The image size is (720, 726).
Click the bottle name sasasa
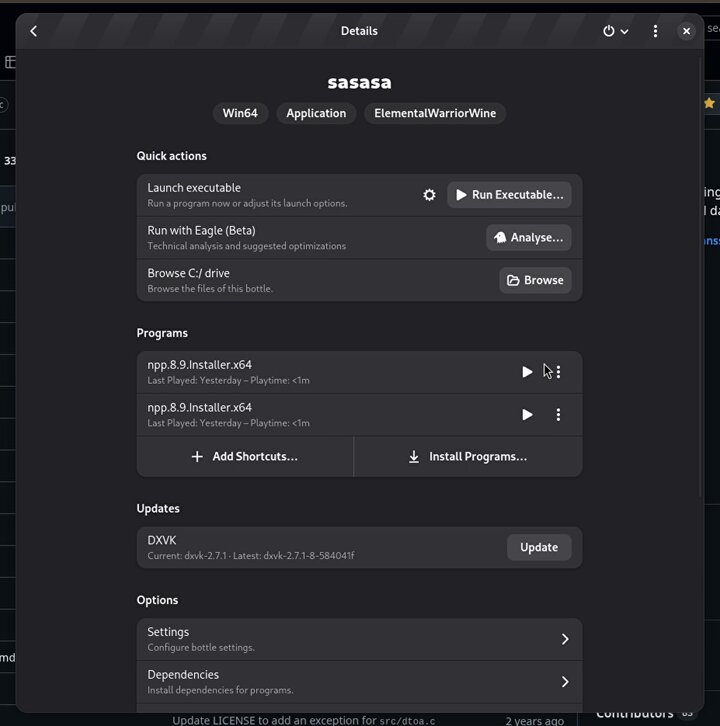(359, 82)
